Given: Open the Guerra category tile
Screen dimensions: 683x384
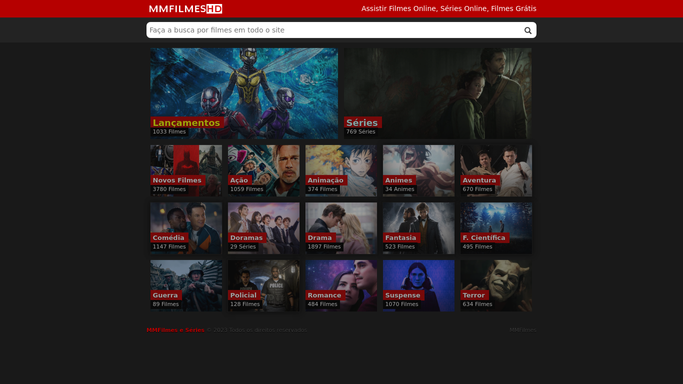Looking at the screenshot, I should pos(186,286).
